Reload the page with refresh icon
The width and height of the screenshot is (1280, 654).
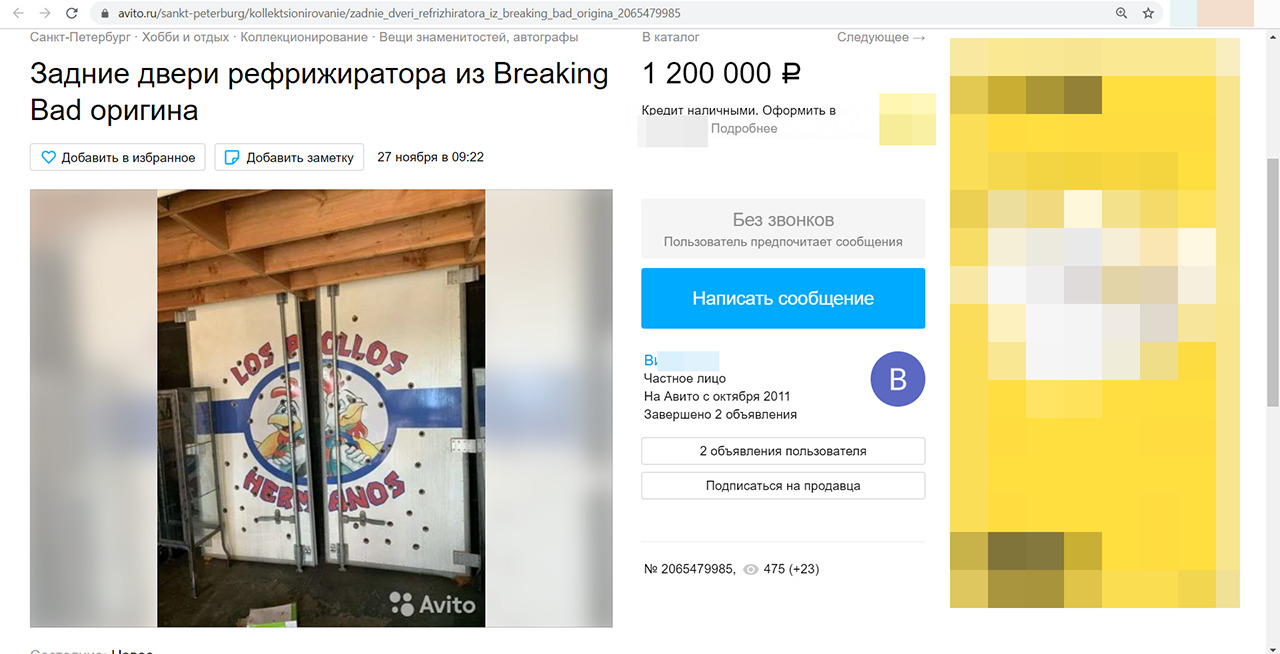72,14
